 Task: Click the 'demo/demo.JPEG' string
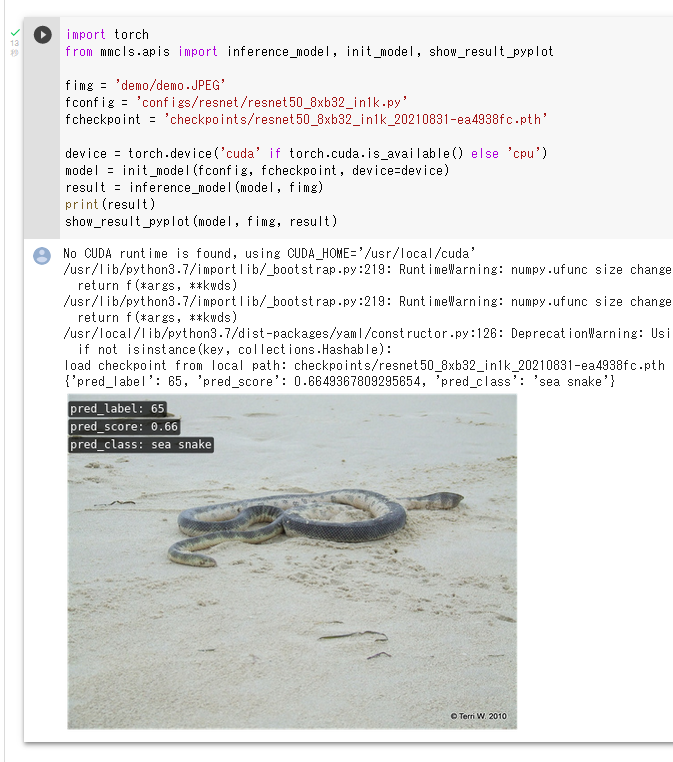[x=170, y=86]
